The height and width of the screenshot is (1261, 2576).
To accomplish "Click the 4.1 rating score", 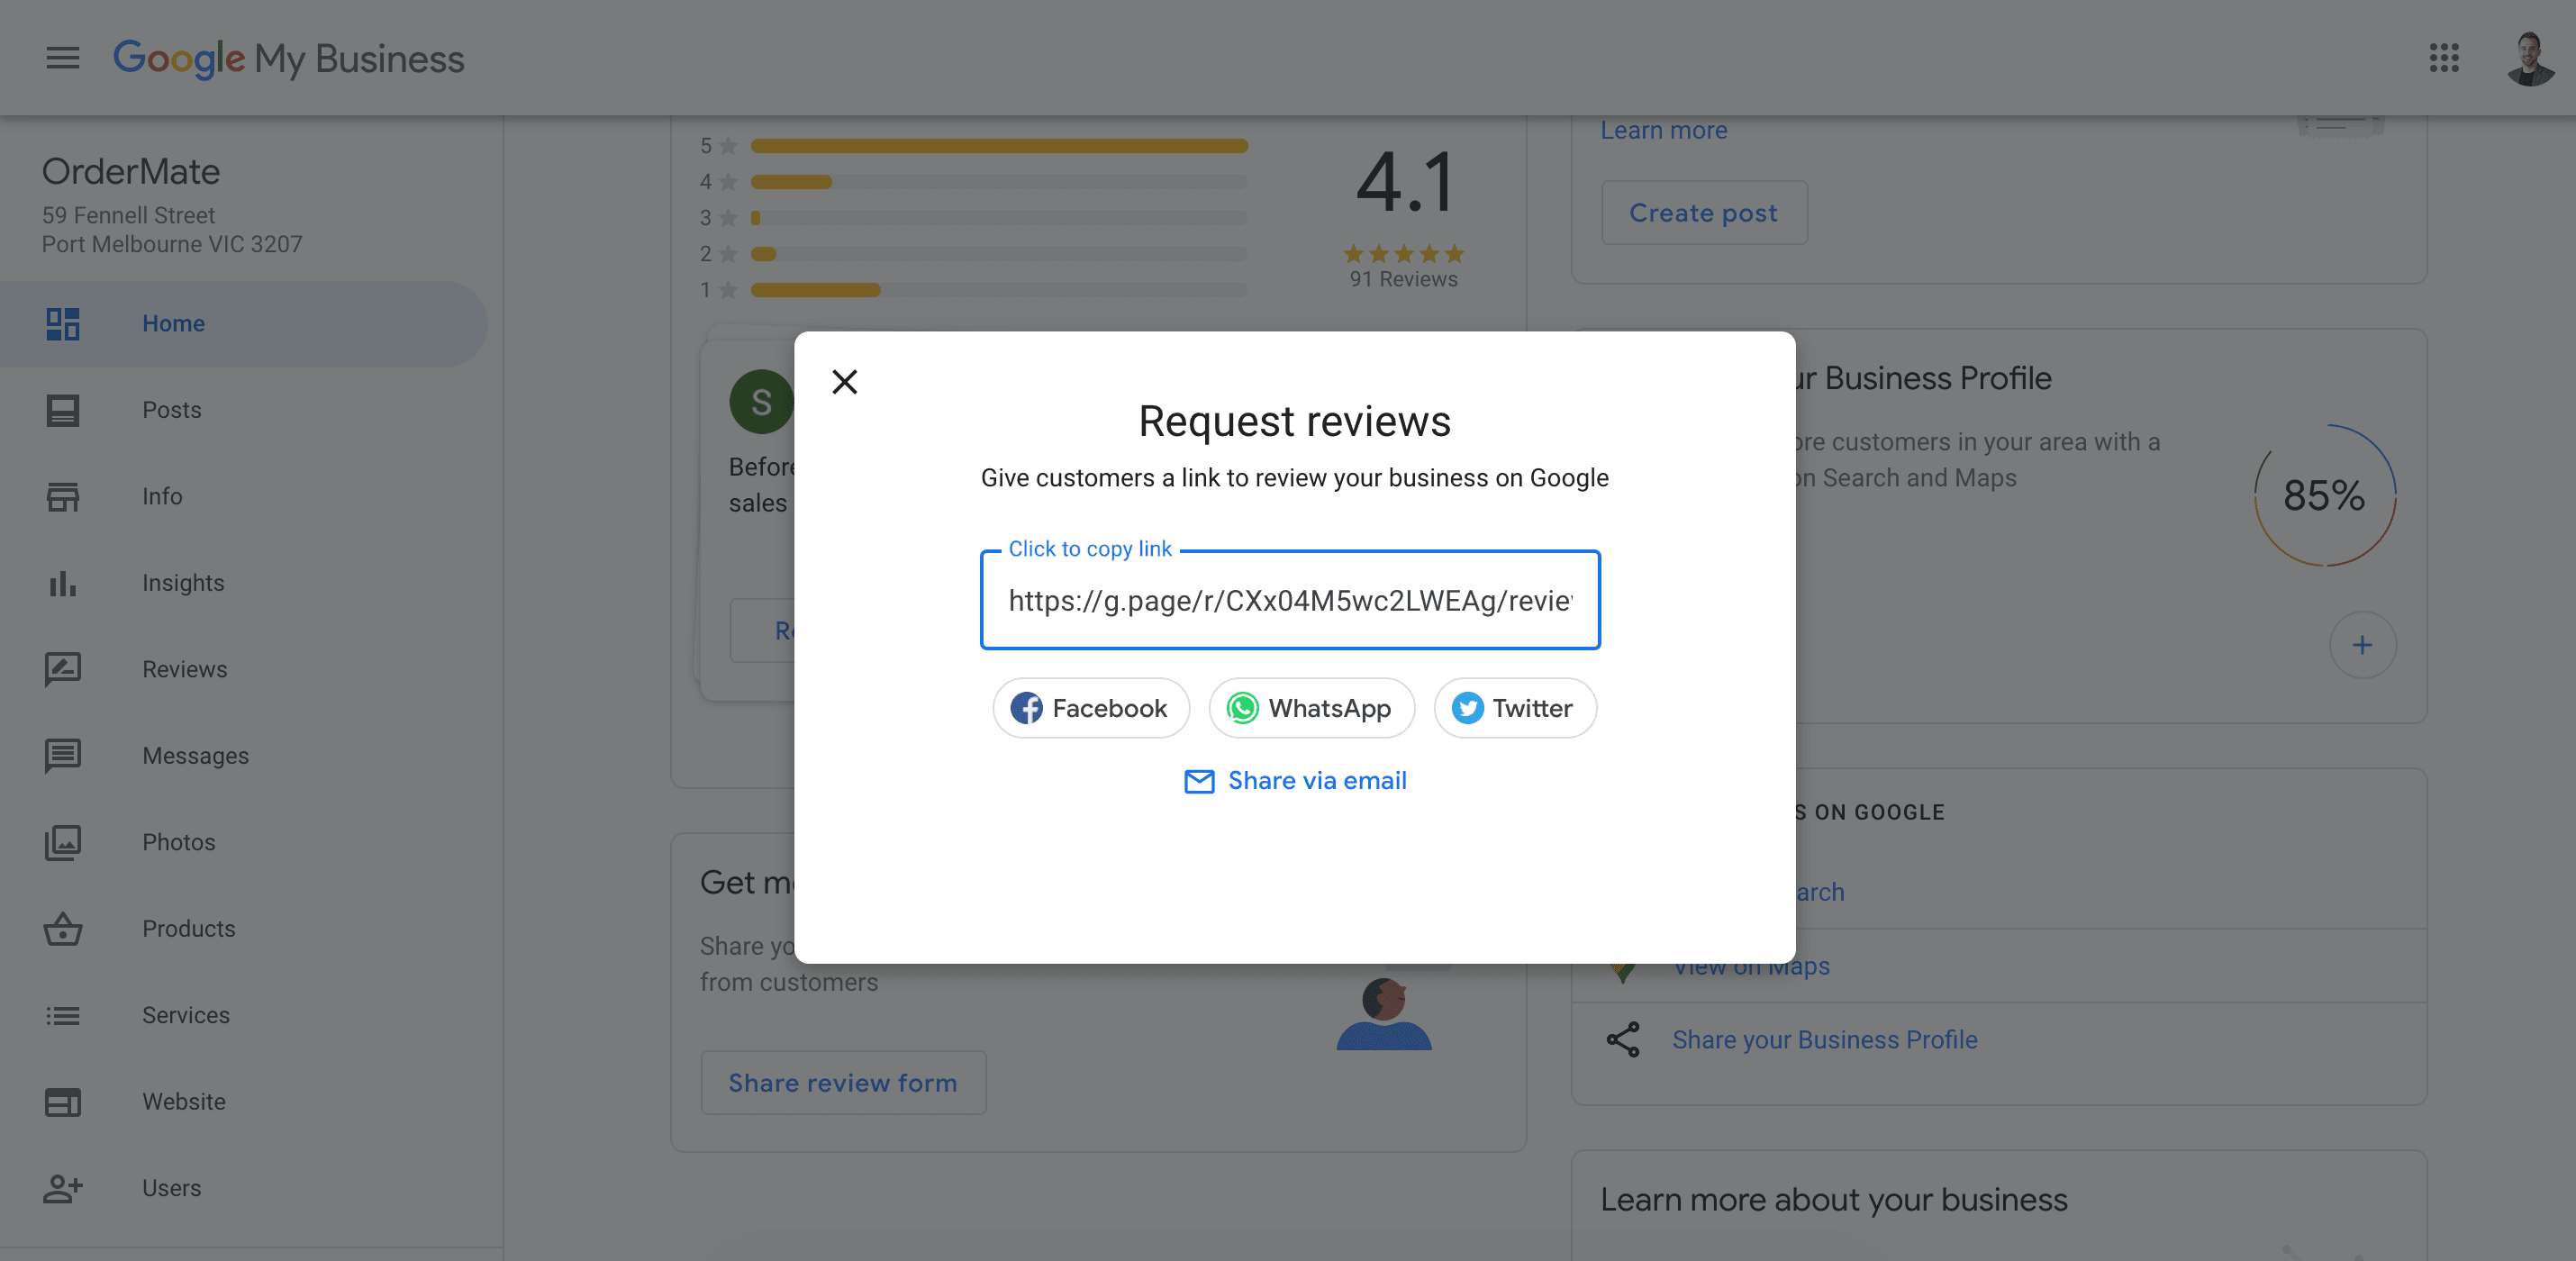I will tap(1403, 182).
